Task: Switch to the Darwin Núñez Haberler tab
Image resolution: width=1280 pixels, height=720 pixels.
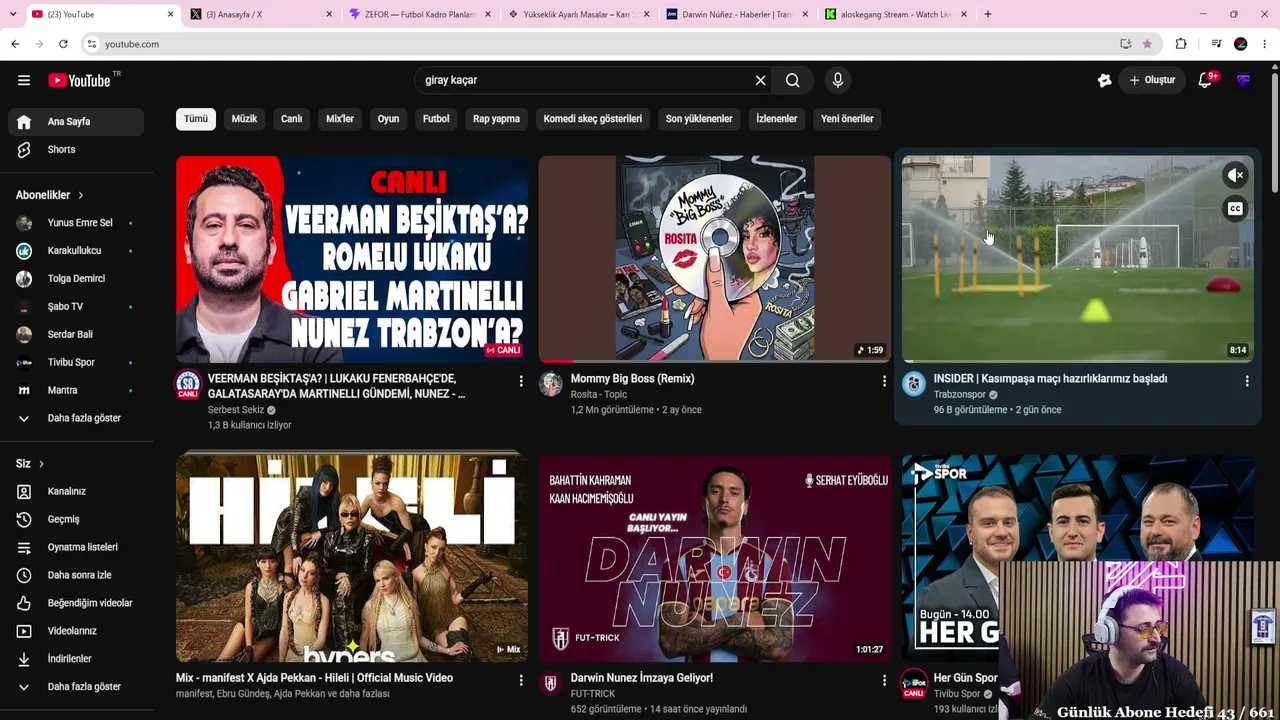Action: point(737,14)
